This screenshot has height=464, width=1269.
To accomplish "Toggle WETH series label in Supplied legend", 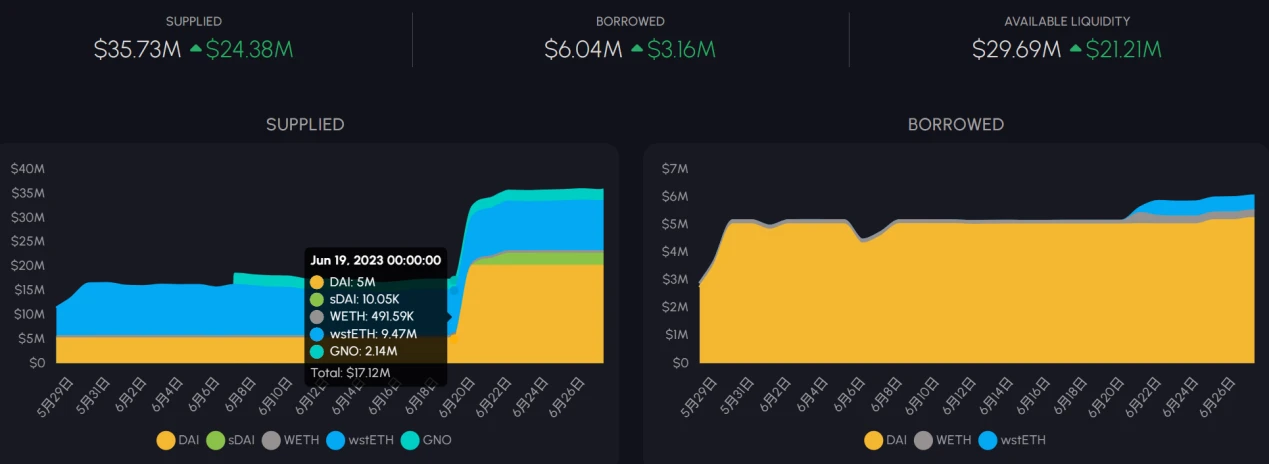I will pyautogui.click(x=304, y=440).
